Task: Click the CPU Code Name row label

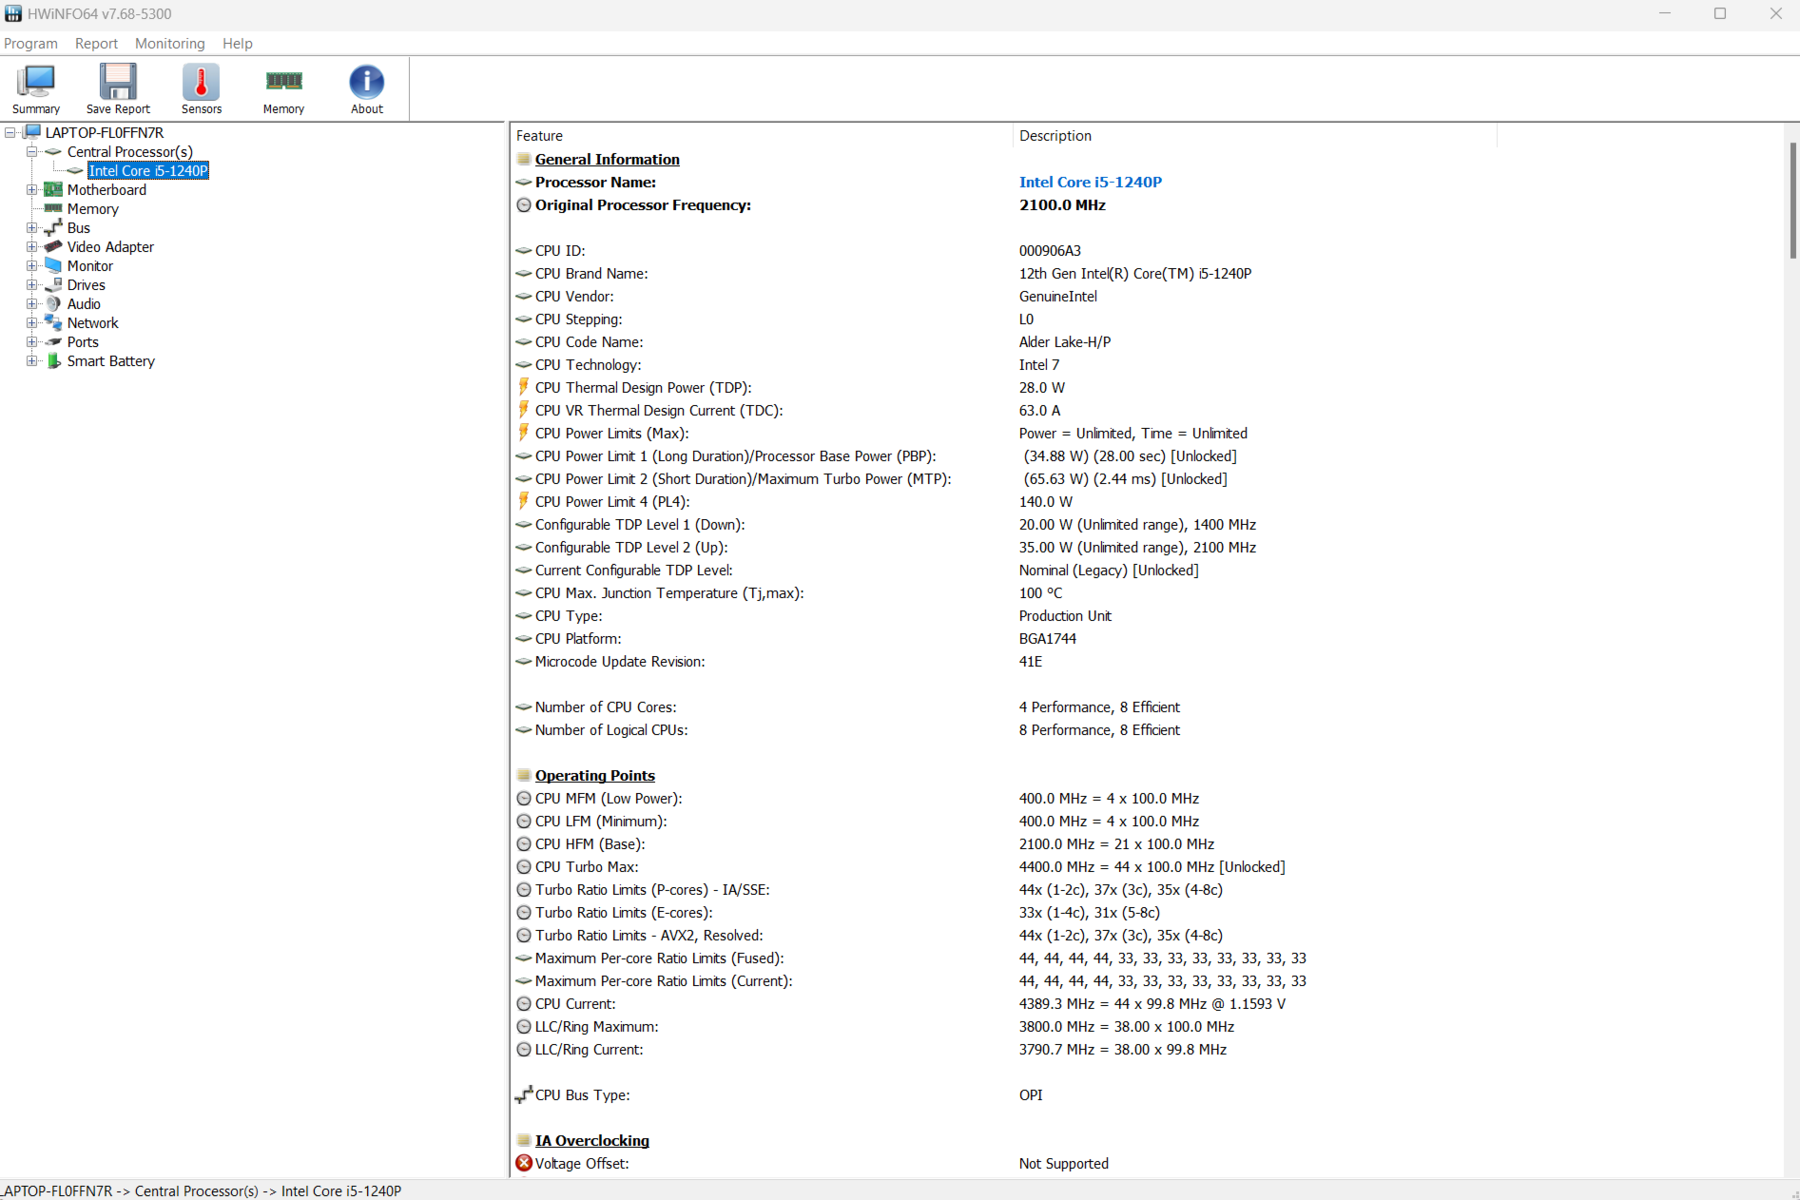Action: tap(589, 342)
